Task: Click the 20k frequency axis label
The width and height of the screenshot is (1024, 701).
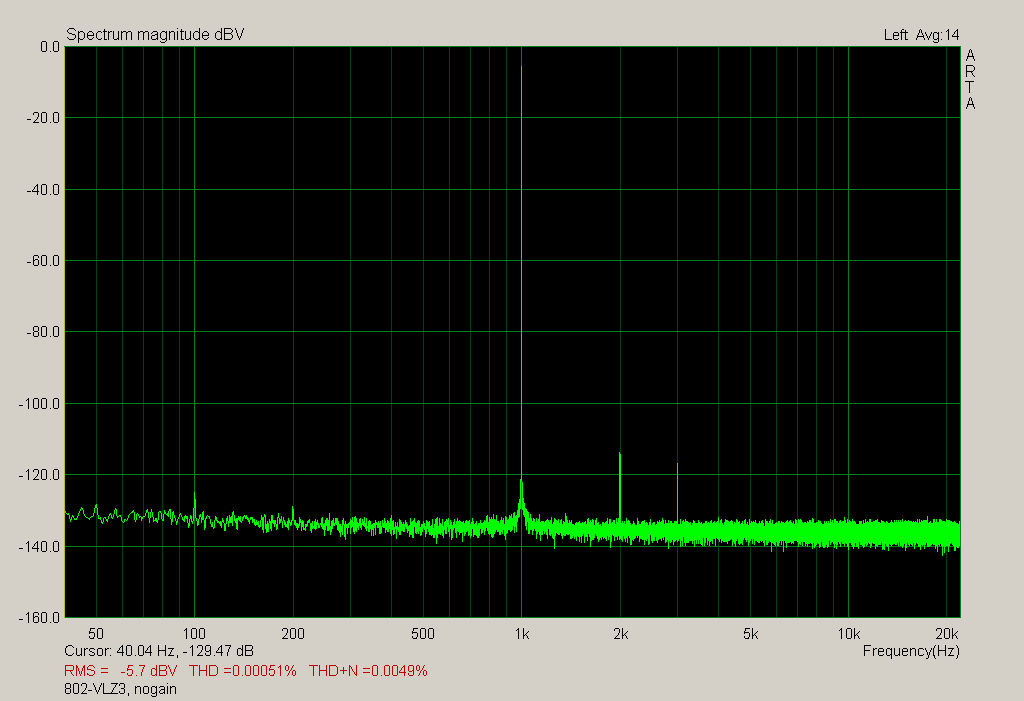Action: (946, 634)
